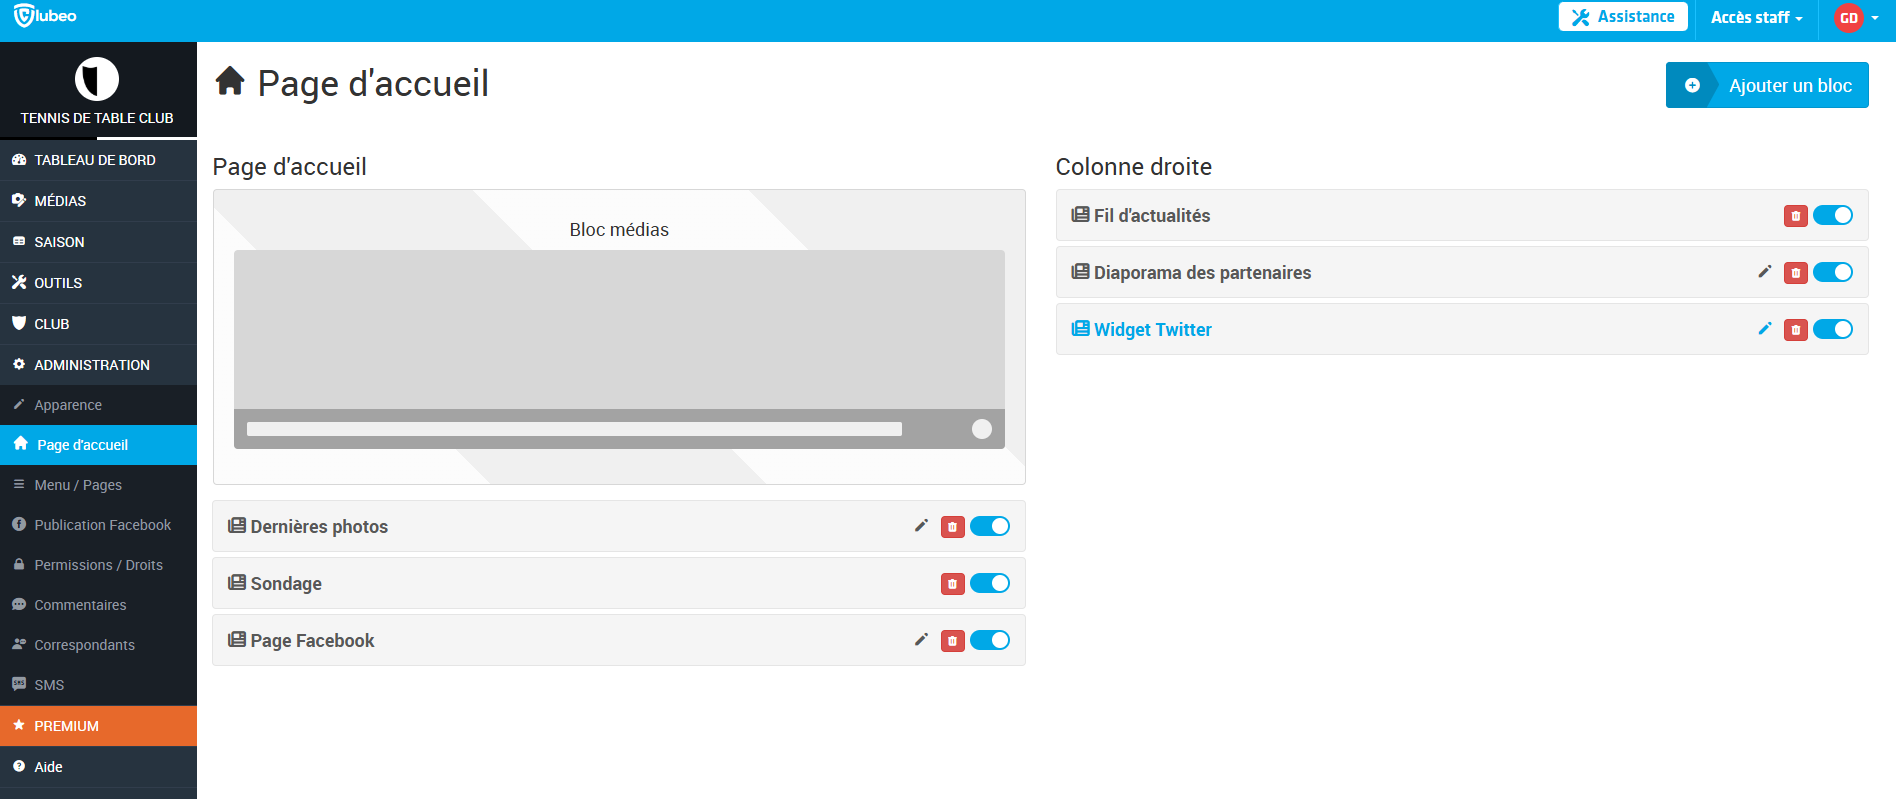Viewport: 1896px width, 799px height.
Task: Open the Aide sidebar section
Action: [x=98, y=767]
